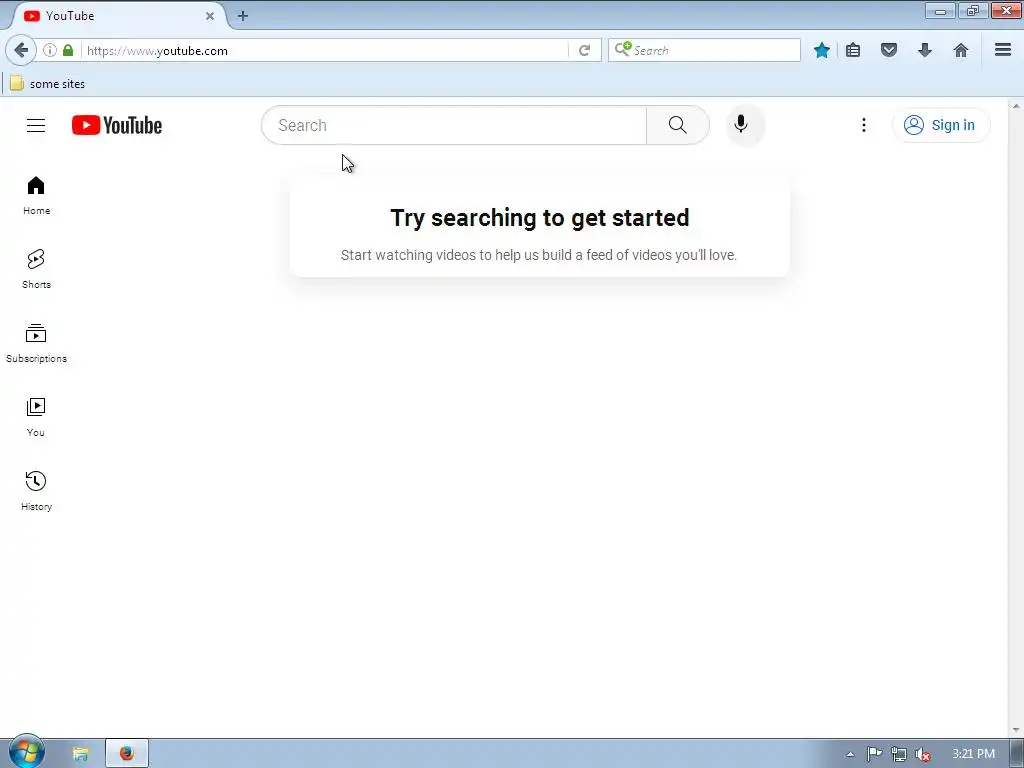The height and width of the screenshot is (768, 1024).
Task: Go to Home in YouTube sidebar
Action: [36, 195]
